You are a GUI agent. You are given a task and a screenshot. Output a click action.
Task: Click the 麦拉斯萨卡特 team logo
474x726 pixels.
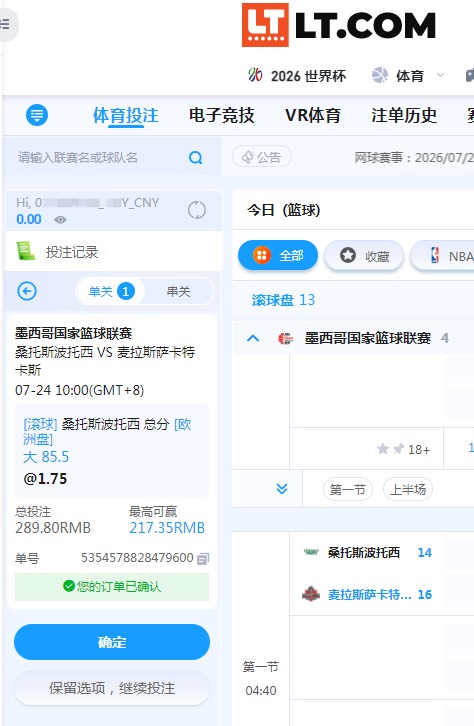(x=311, y=594)
